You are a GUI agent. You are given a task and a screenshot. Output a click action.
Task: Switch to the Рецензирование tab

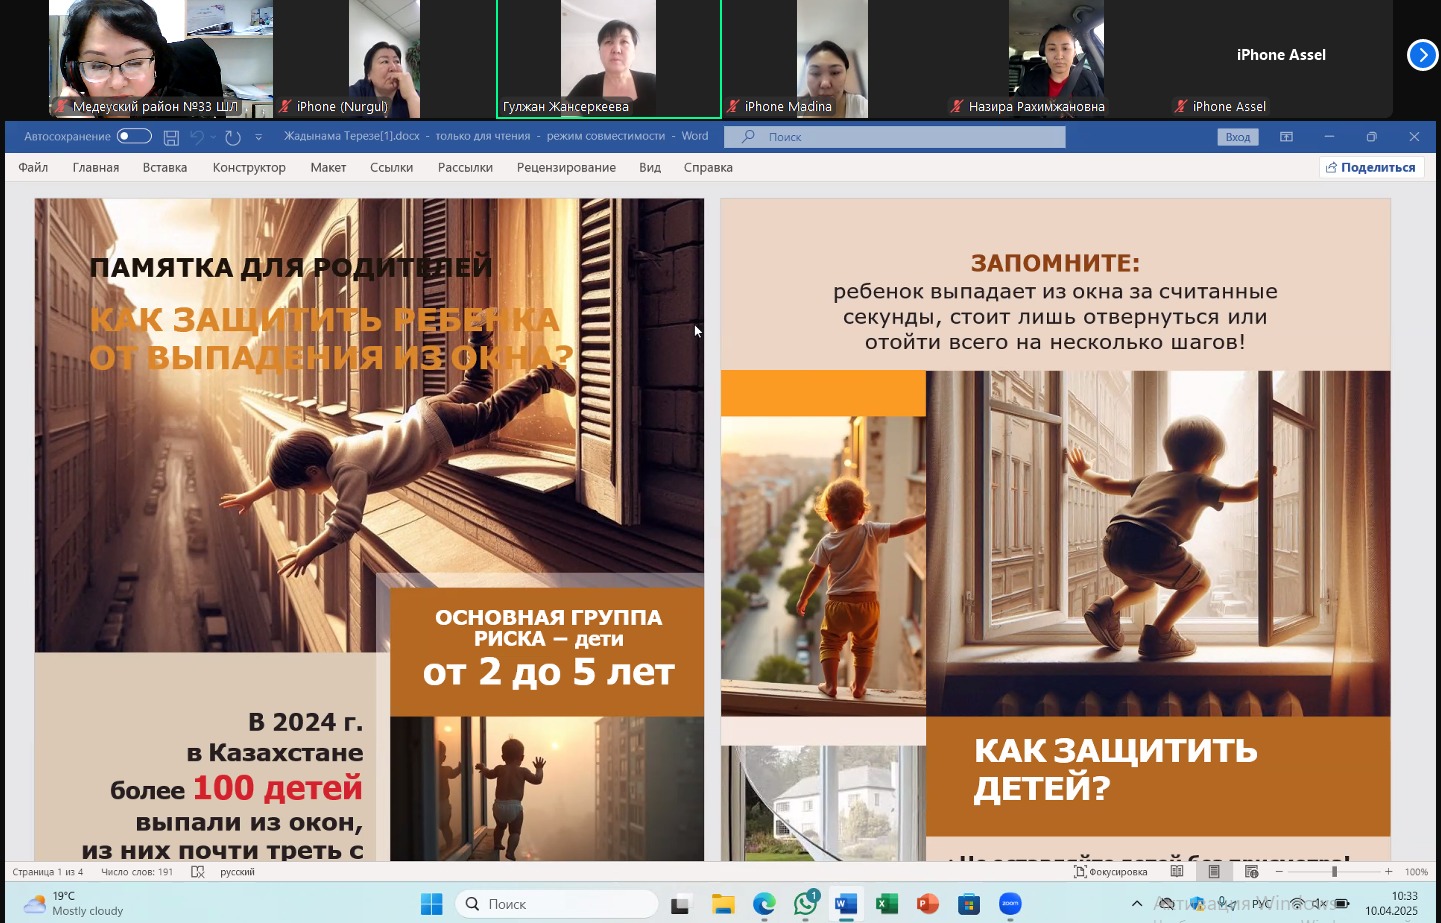tap(566, 167)
